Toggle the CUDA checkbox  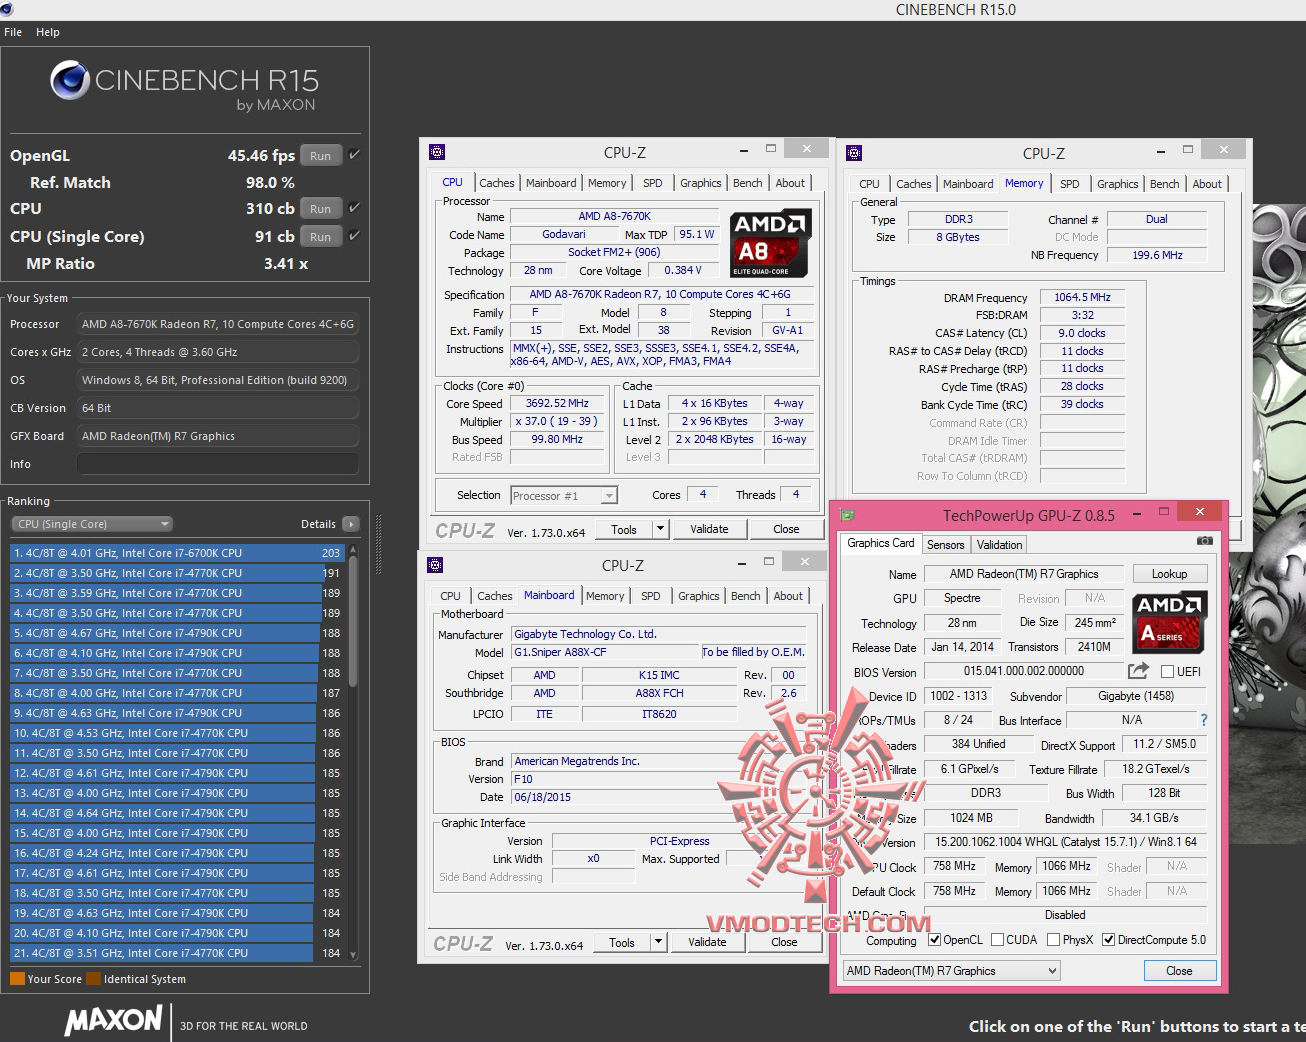click(x=996, y=940)
